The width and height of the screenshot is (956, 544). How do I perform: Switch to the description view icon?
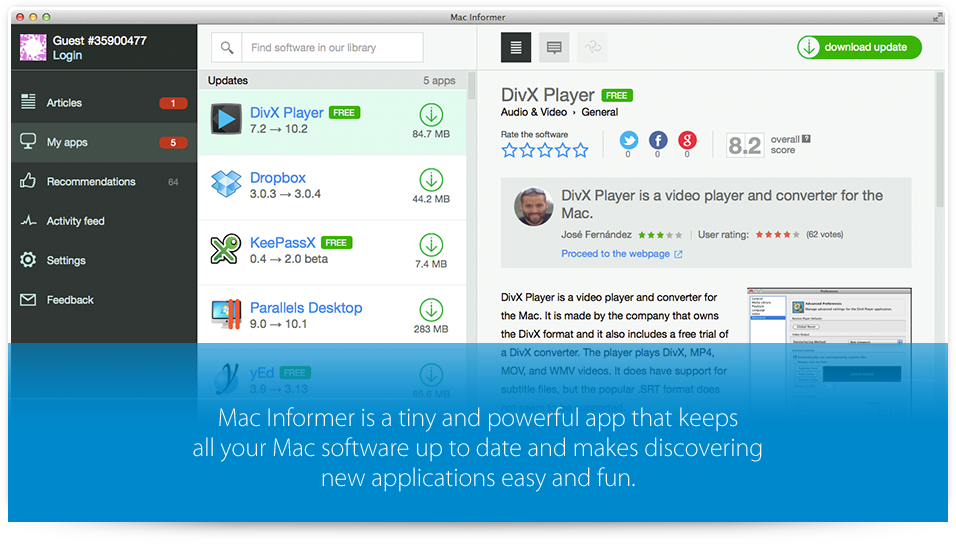[x=516, y=47]
